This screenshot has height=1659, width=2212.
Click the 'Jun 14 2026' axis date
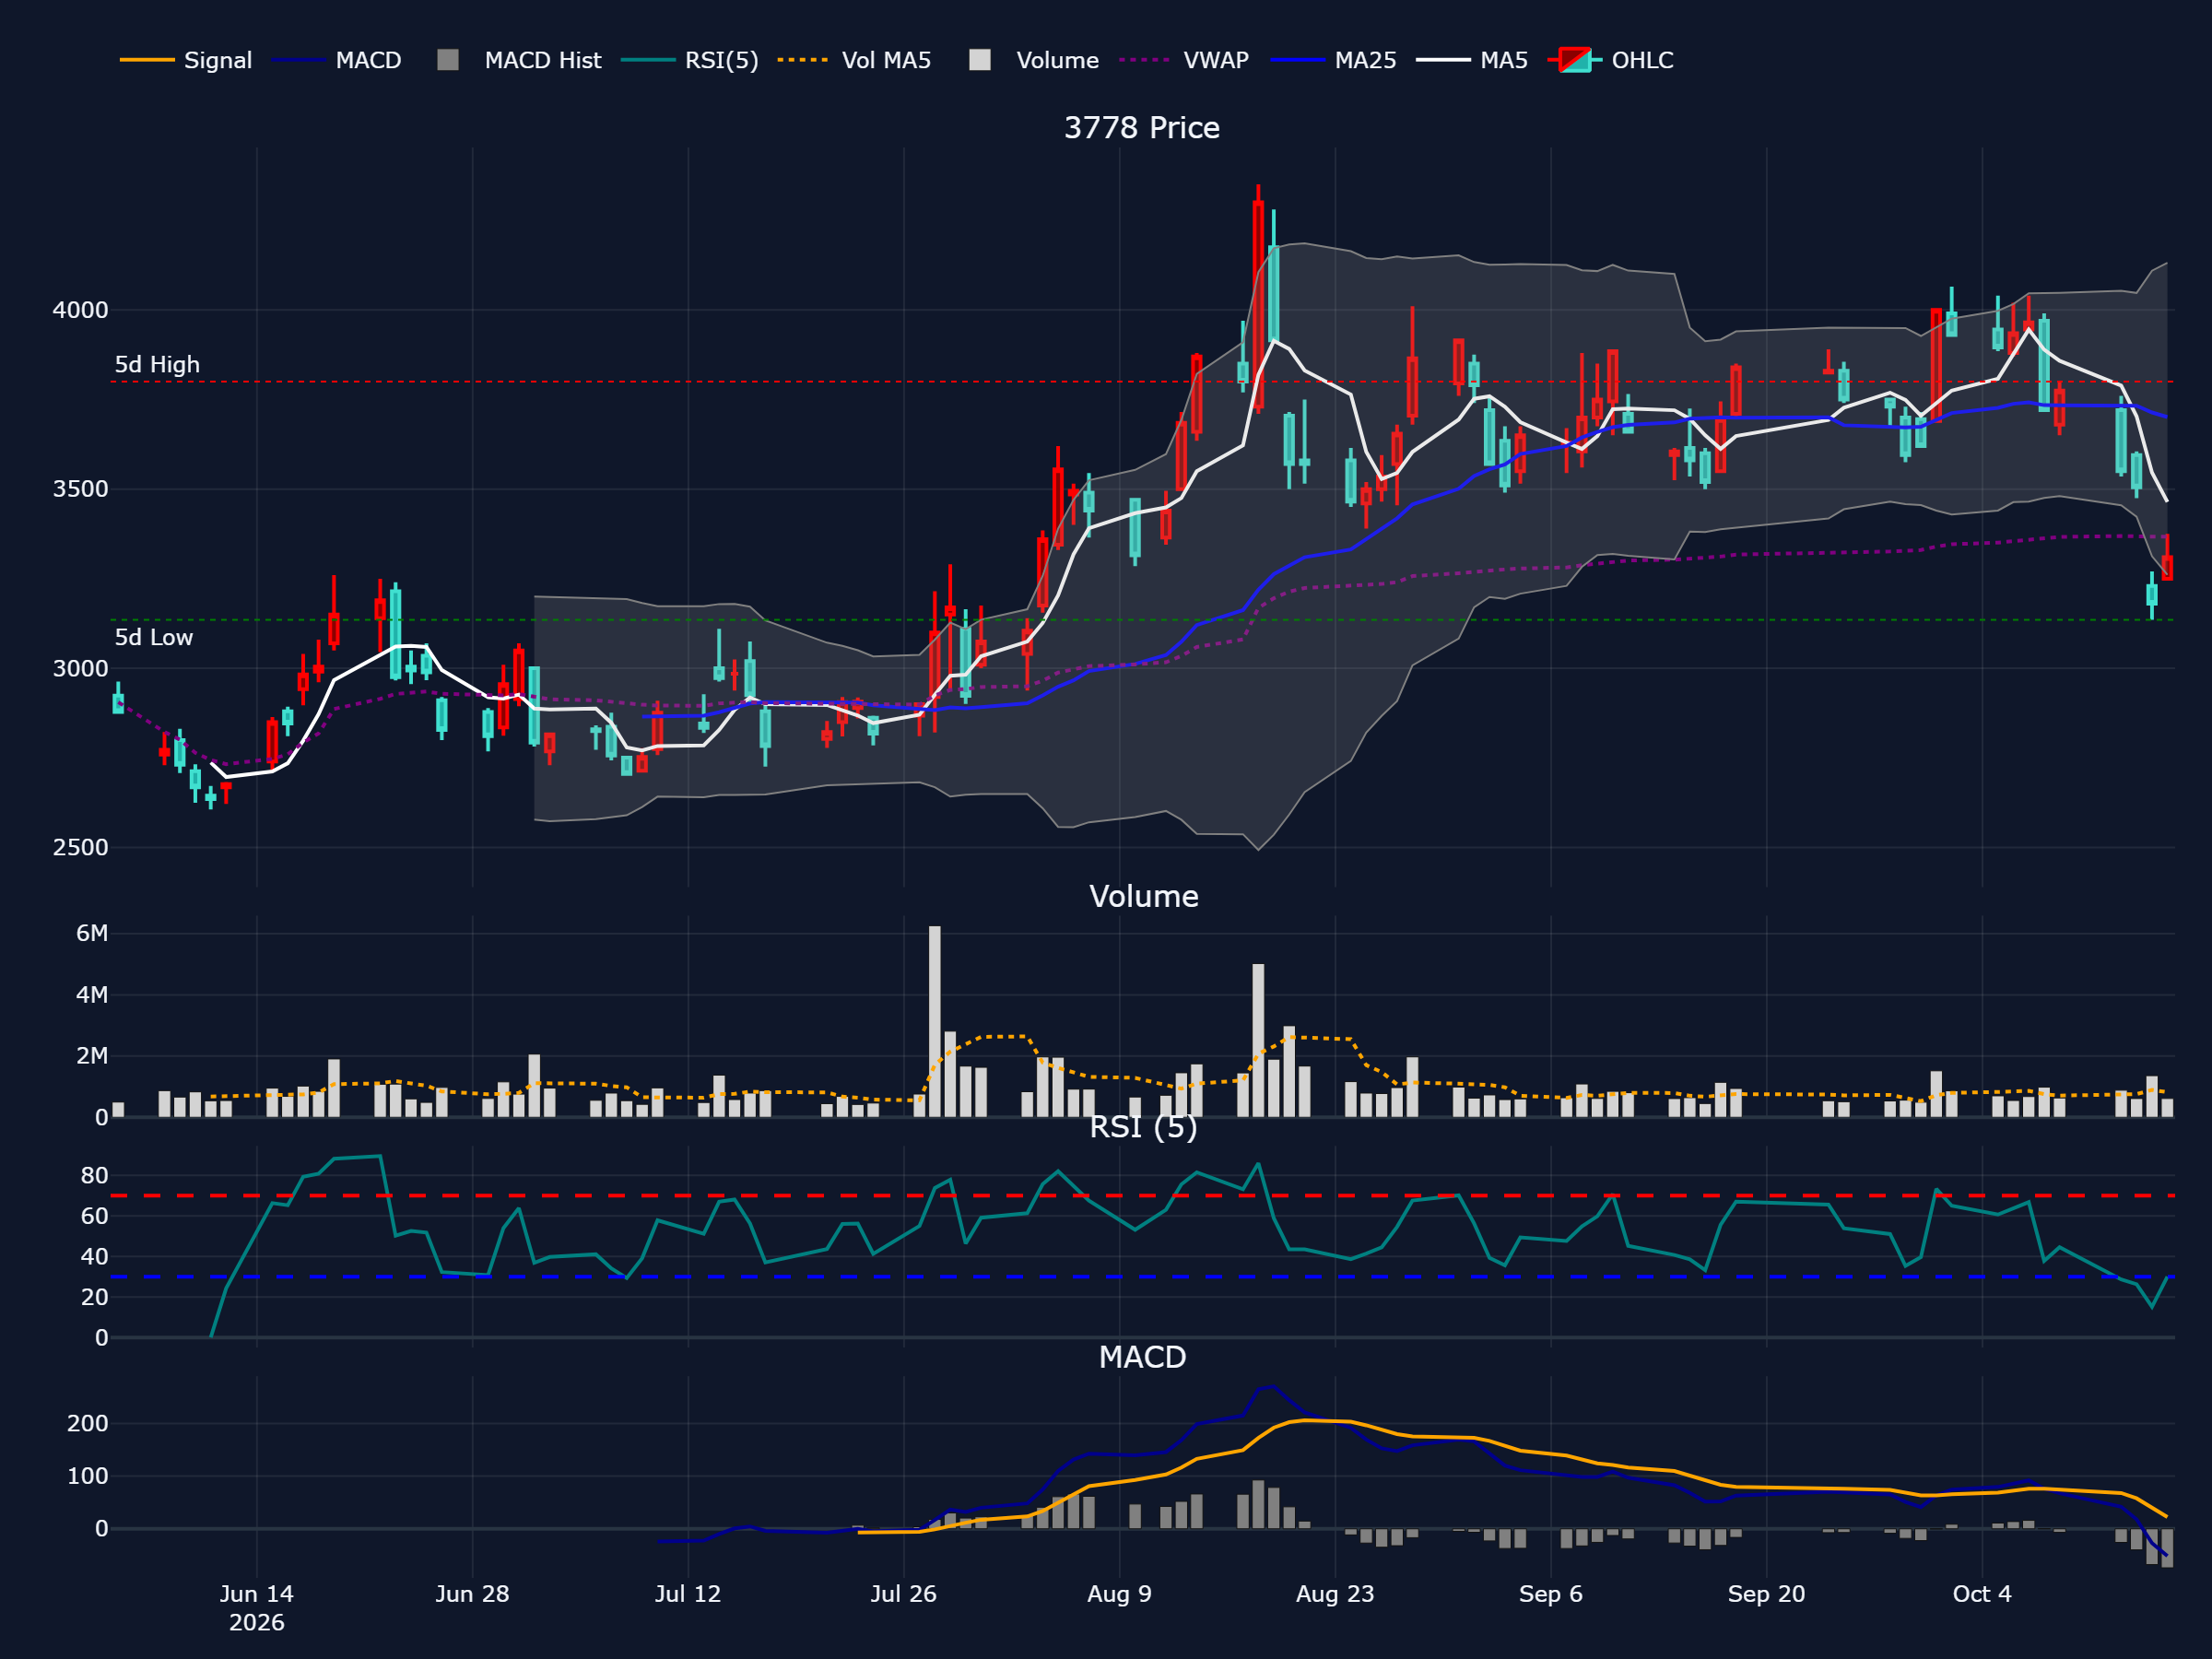tap(257, 1608)
